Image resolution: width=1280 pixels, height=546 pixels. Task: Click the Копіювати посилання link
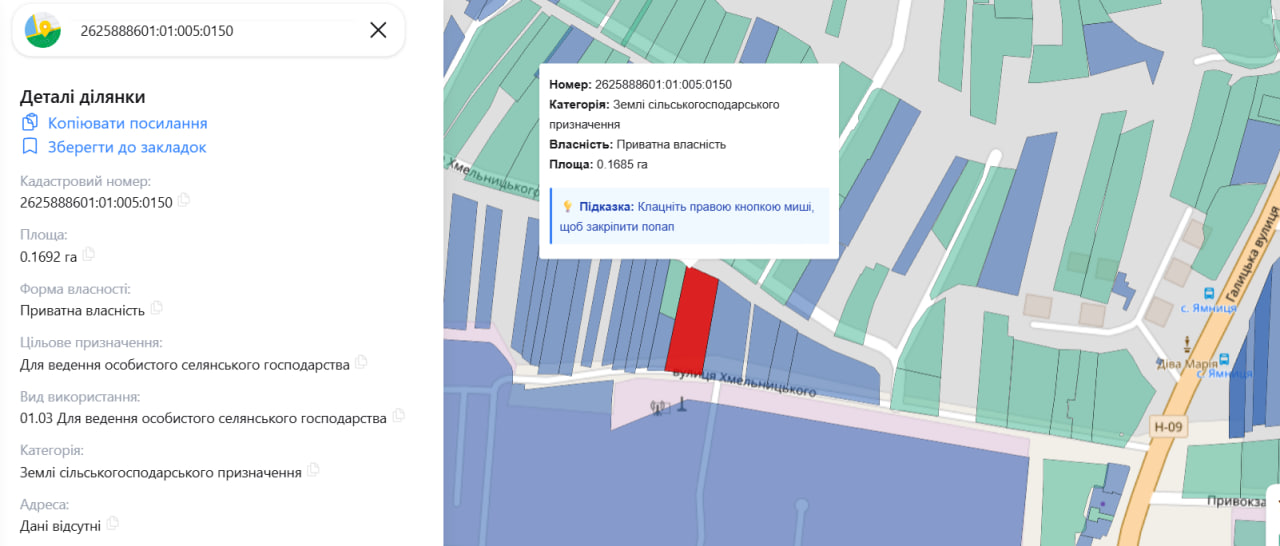tap(128, 123)
